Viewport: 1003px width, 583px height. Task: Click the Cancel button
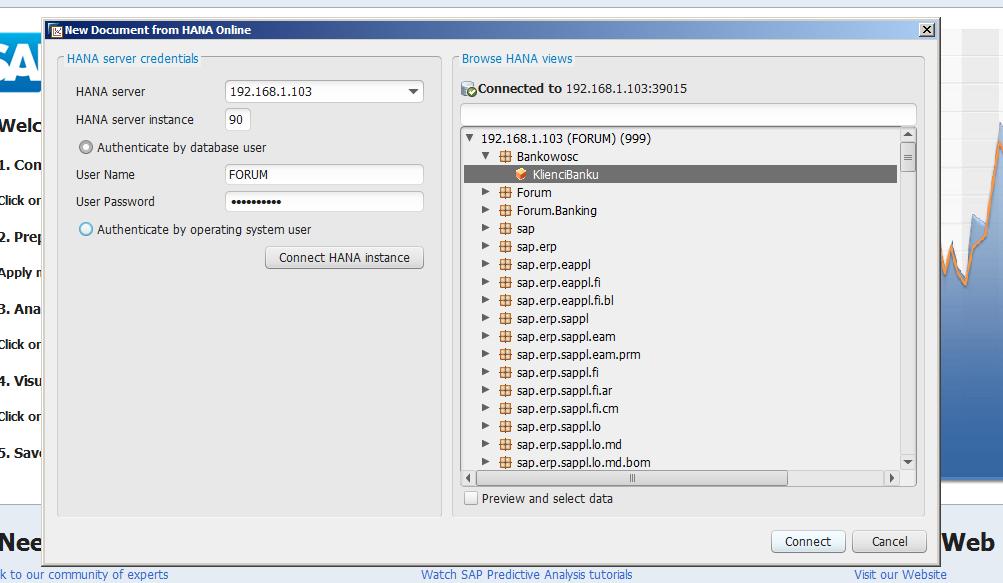(x=889, y=541)
